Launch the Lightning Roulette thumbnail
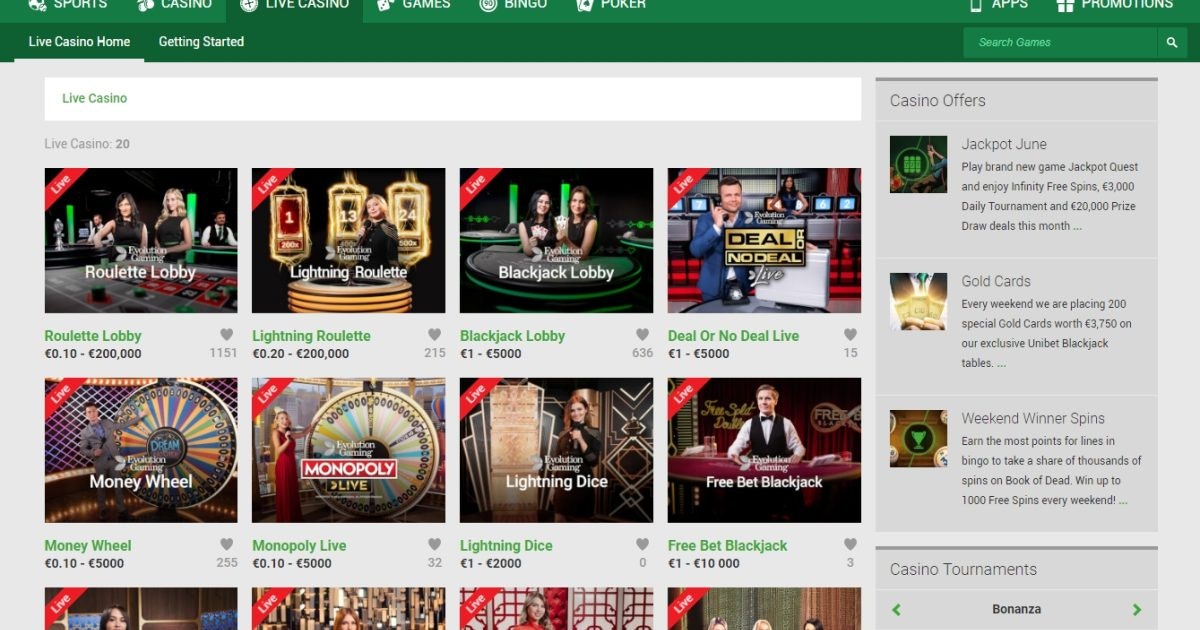1200x630 pixels. (348, 240)
